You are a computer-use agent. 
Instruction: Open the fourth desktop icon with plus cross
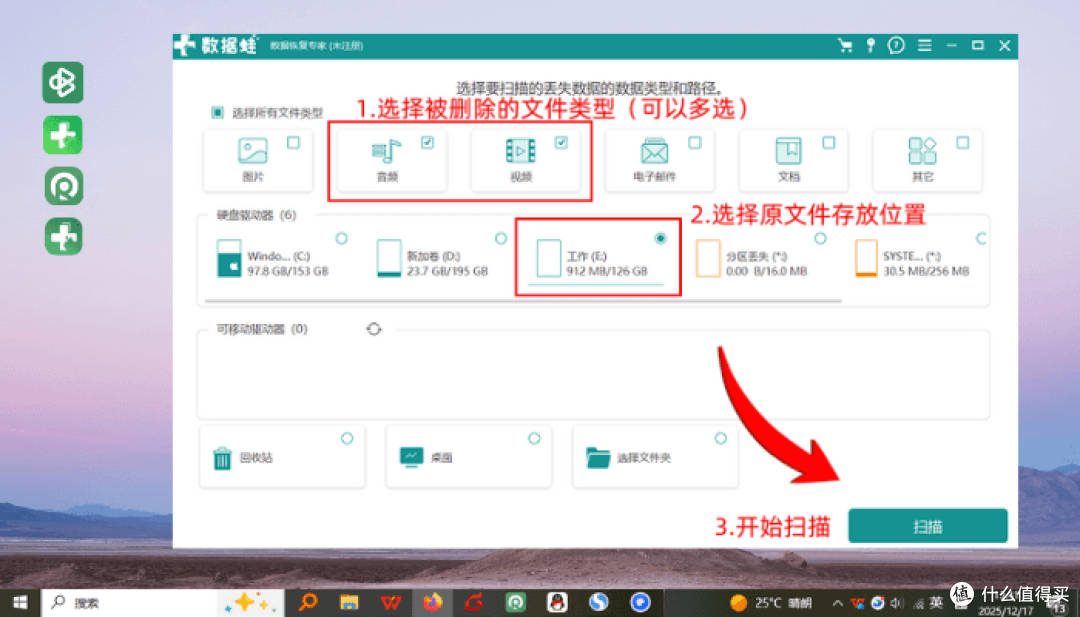[x=63, y=237]
